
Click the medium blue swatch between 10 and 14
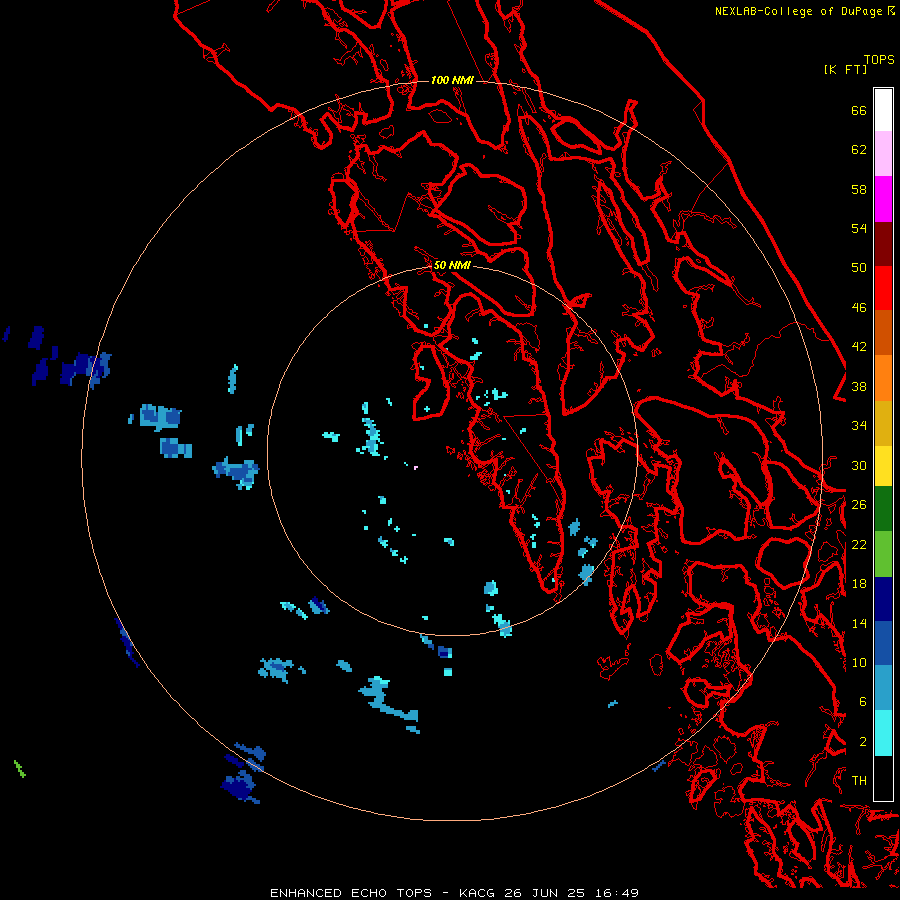click(x=883, y=643)
